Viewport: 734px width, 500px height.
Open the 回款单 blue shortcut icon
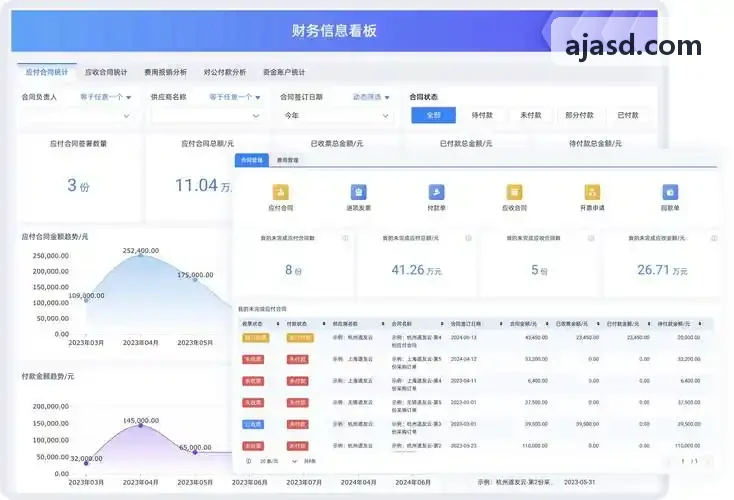coord(670,192)
